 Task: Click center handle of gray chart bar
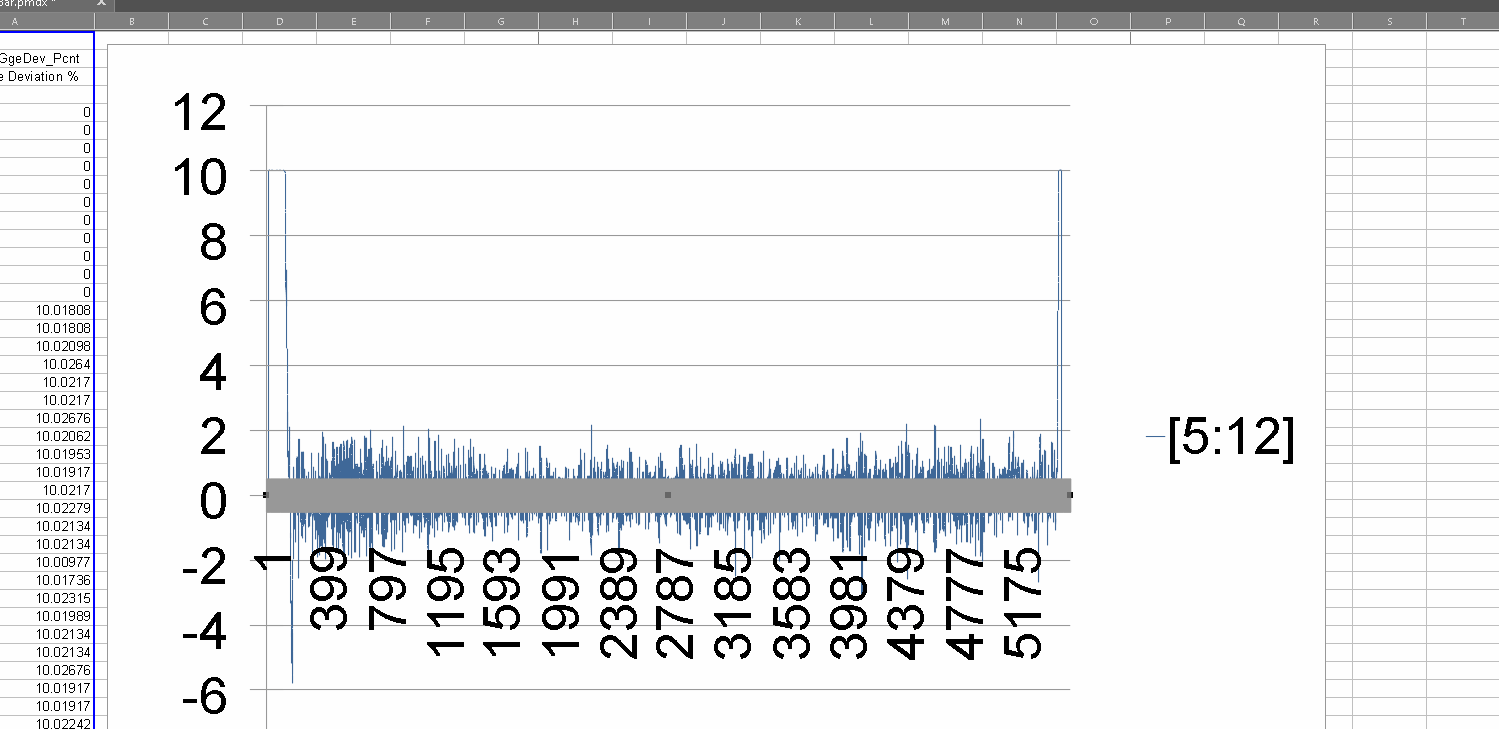668,495
